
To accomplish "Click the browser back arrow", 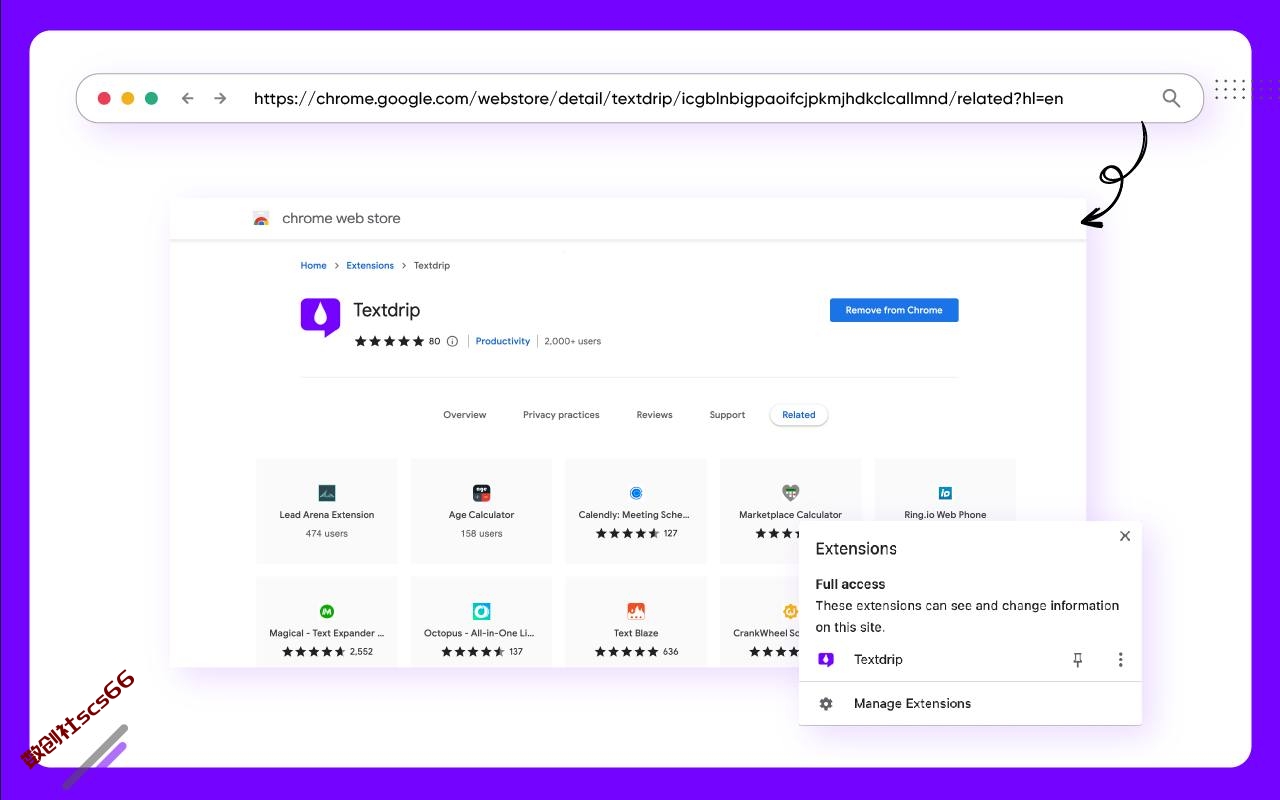I will click(187, 98).
